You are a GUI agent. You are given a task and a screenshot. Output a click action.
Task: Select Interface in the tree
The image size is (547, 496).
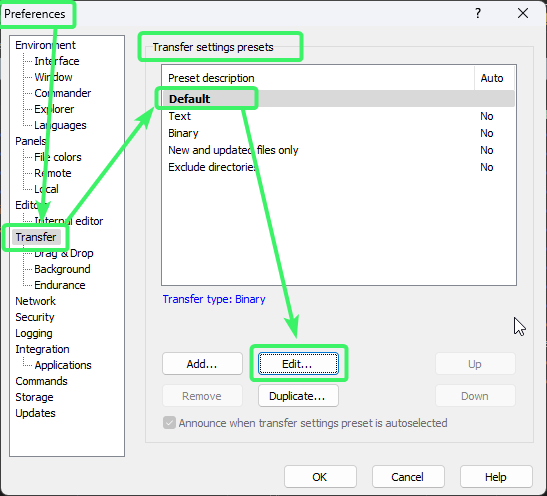(57, 61)
